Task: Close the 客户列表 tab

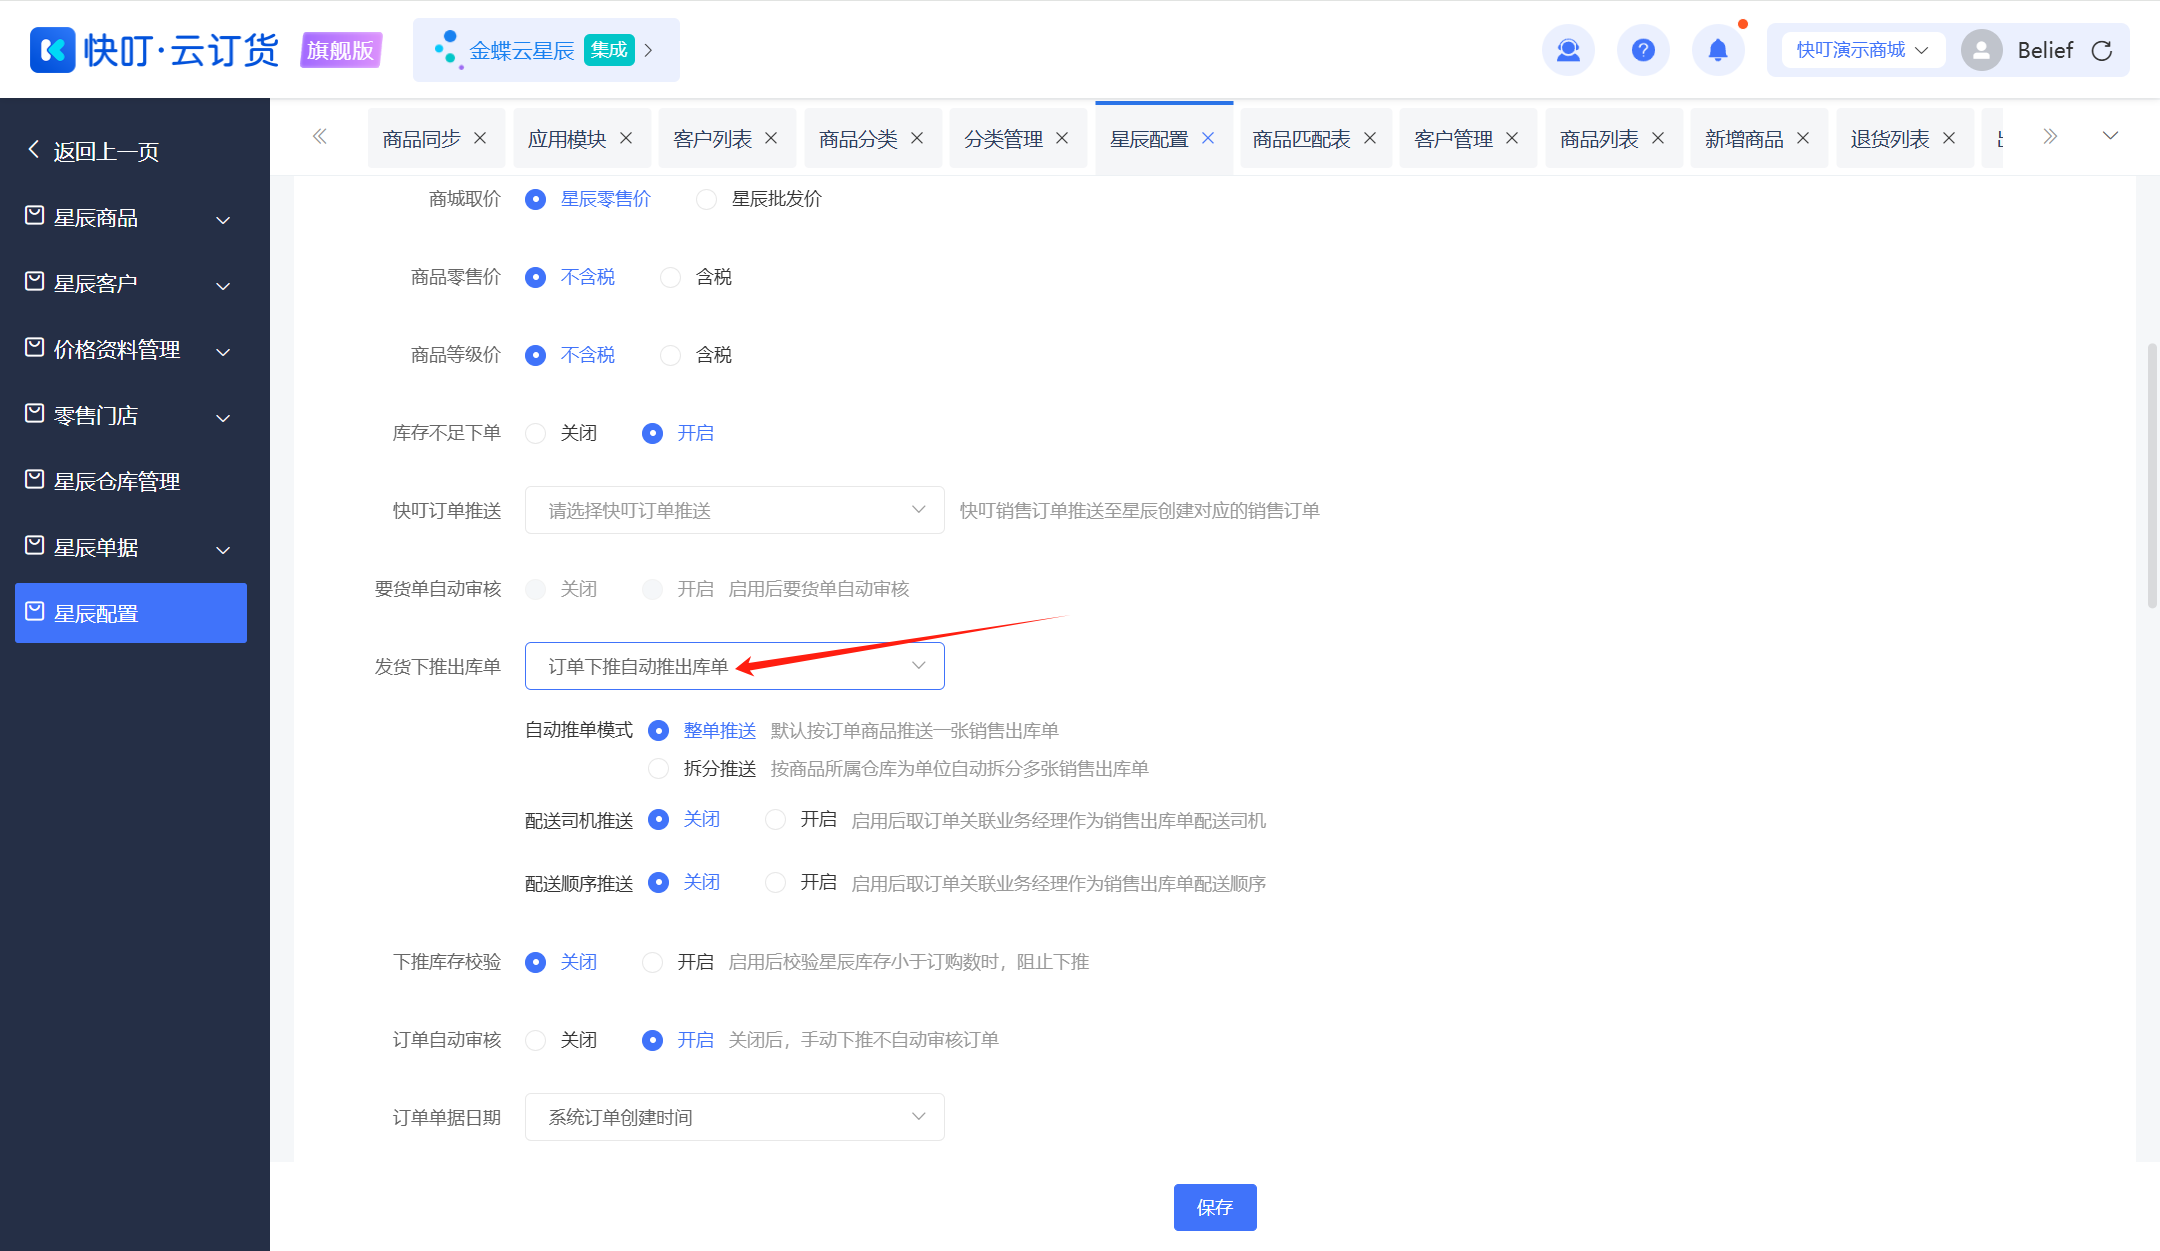Action: pos(771,138)
